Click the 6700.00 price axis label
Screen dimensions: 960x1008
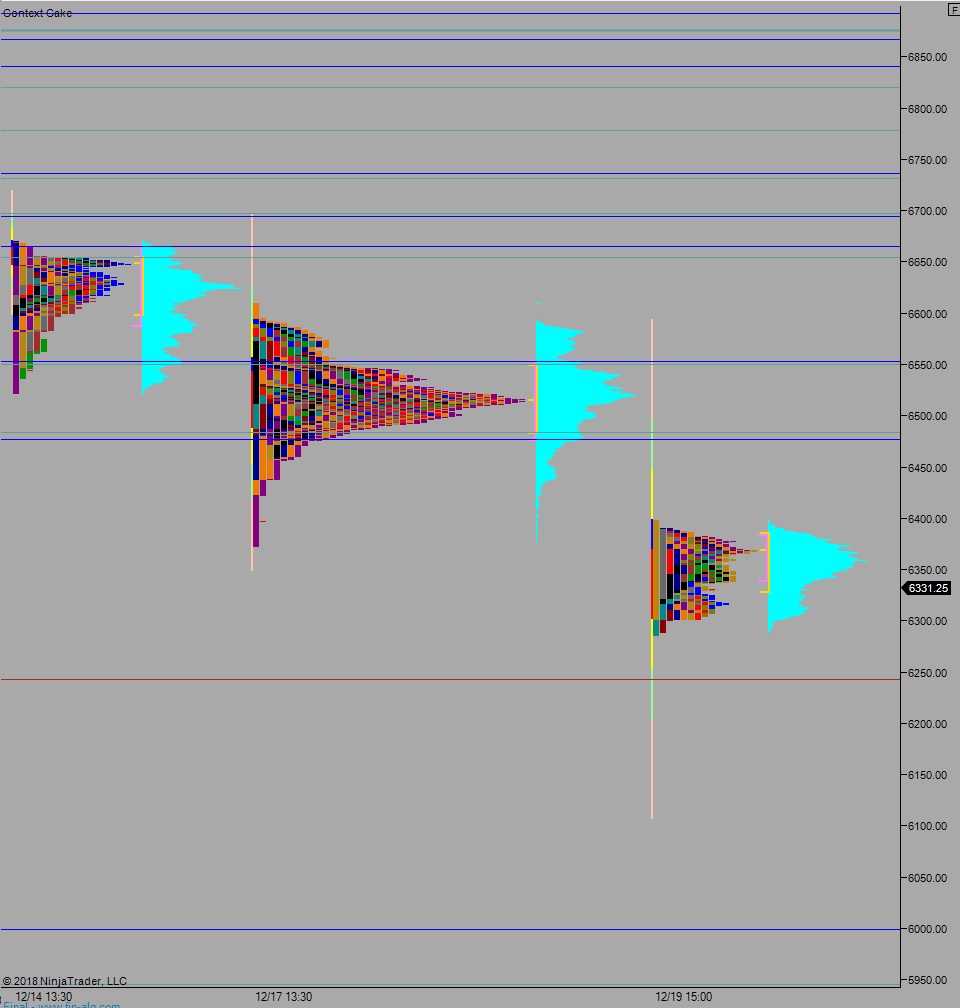pos(927,211)
